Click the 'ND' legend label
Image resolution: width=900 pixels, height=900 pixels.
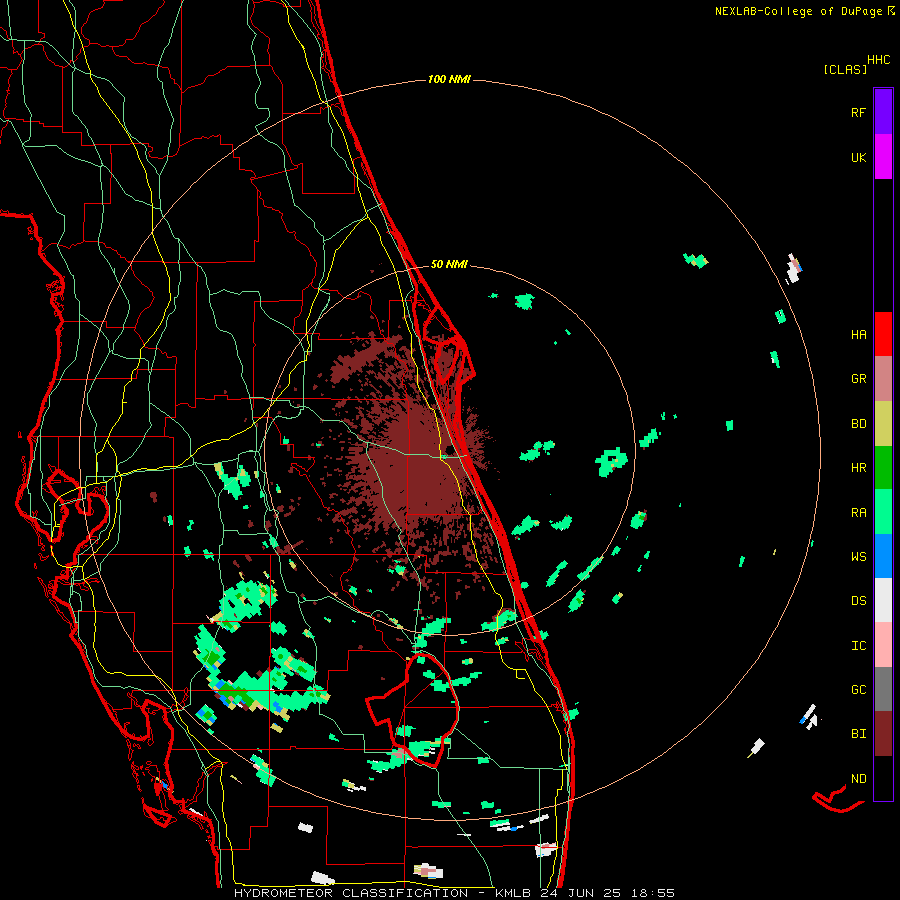858,779
